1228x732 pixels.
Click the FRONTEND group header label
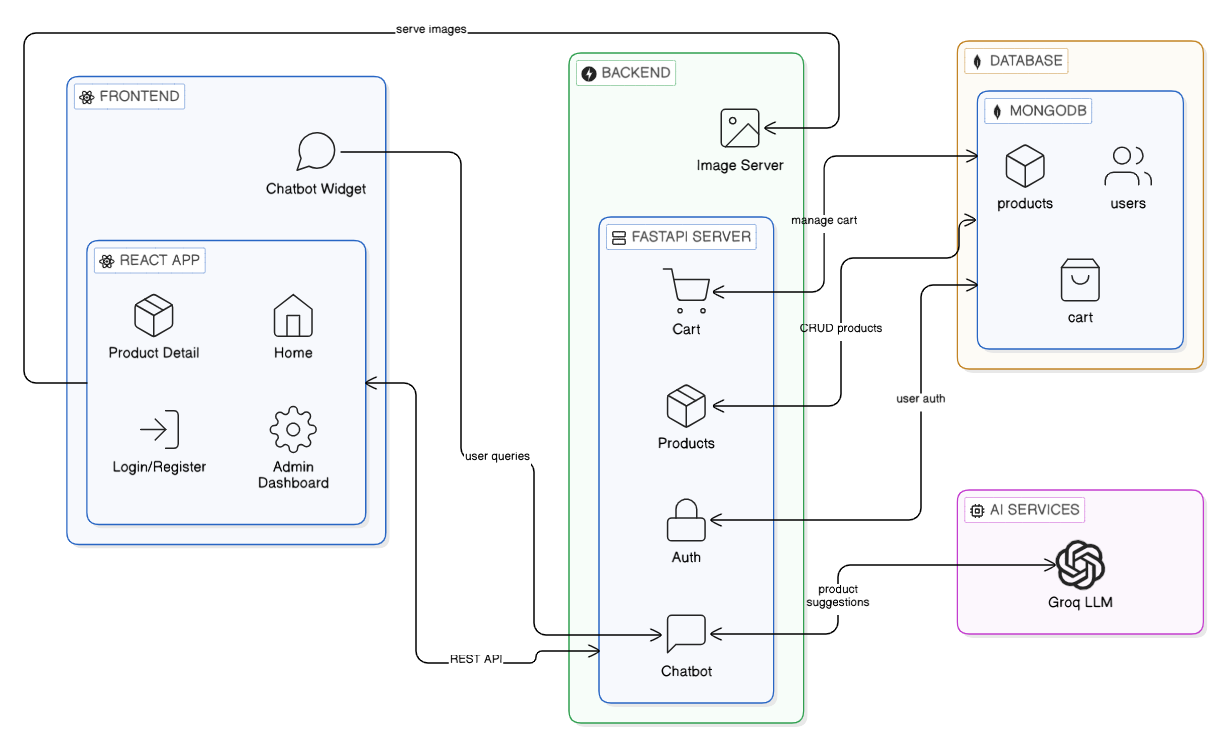point(129,96)
